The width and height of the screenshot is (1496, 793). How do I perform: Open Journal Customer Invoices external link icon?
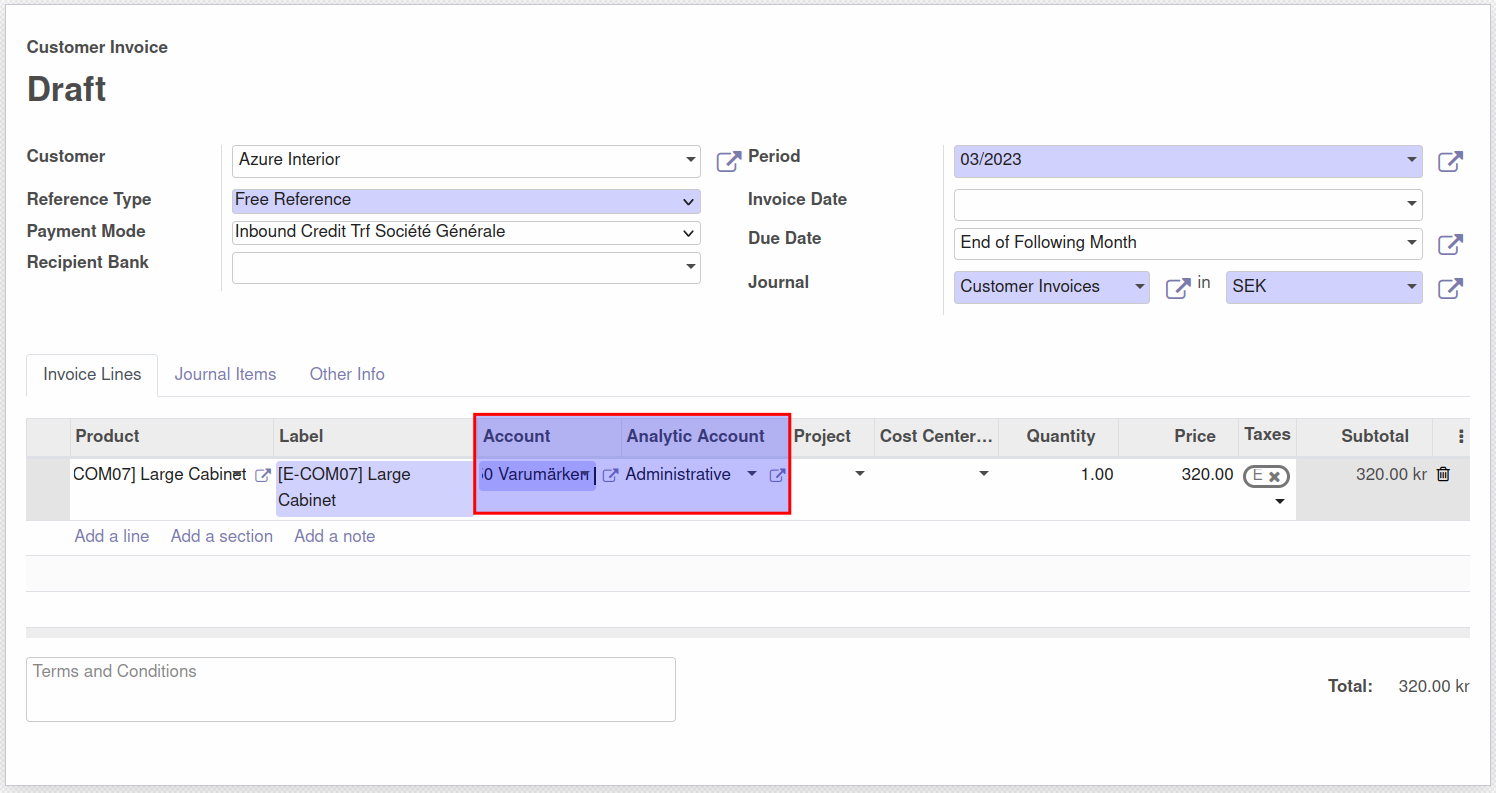1178,288
